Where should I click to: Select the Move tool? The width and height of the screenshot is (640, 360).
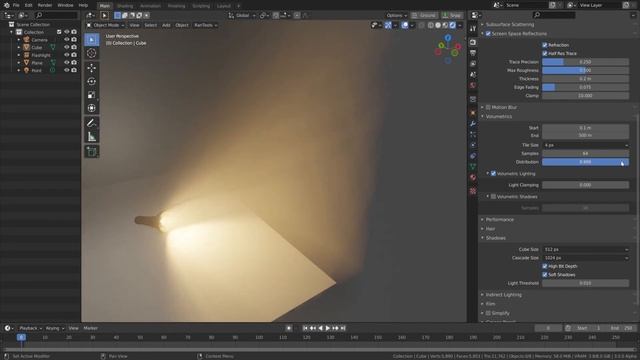pos(92,68)
